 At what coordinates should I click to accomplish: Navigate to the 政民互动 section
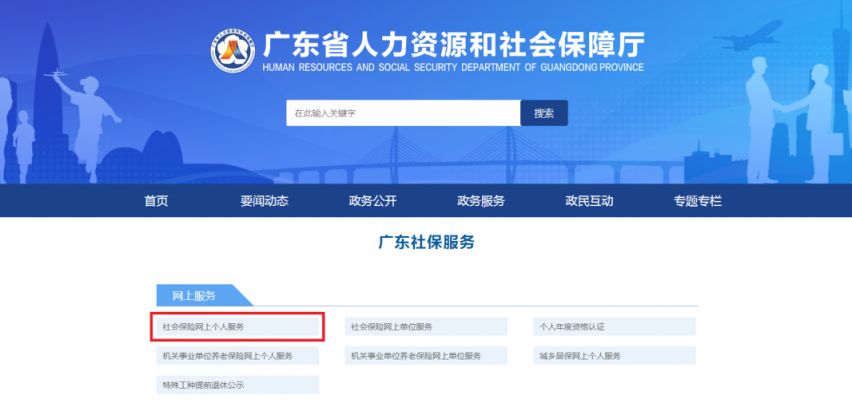pos(589,201)
